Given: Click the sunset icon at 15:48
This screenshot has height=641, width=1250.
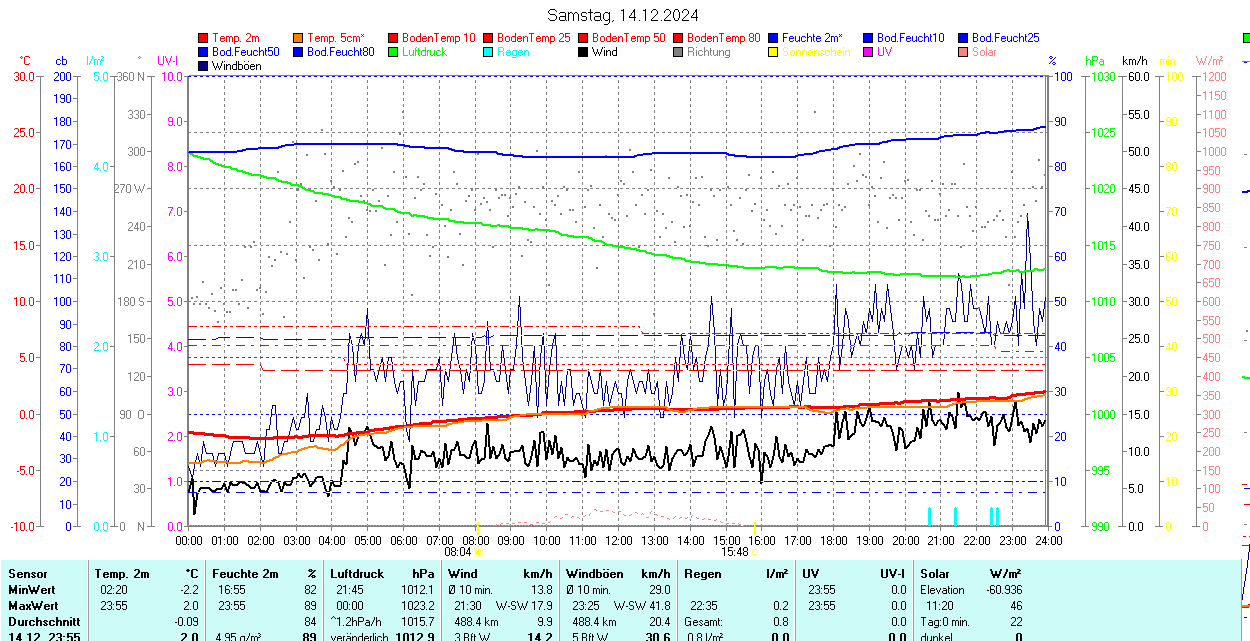Looking at the screenshot, I should click(x=755, y=551).
